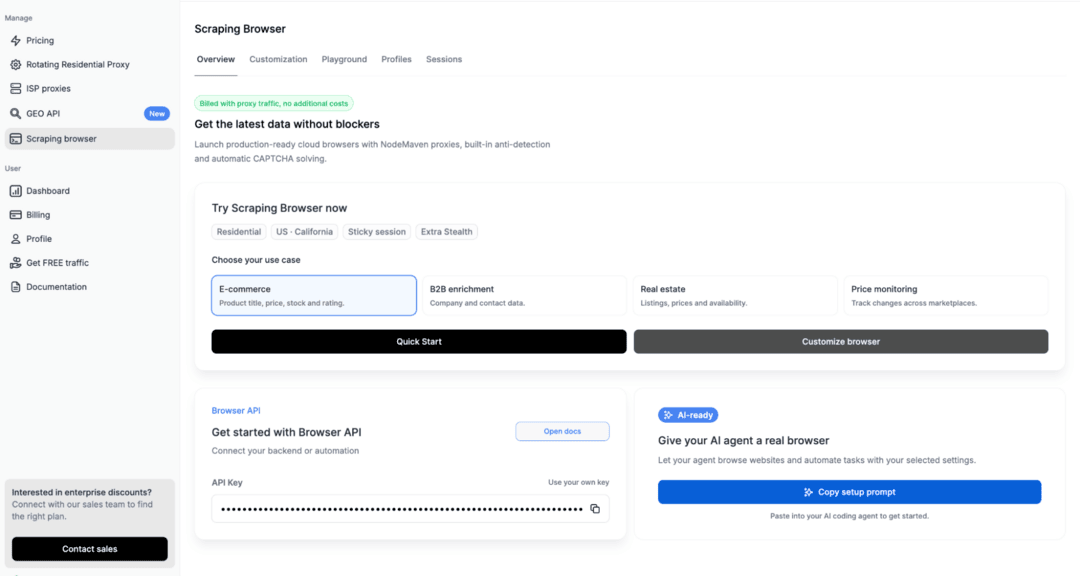Select the E-commerce use case

click(x=314, y=296)
